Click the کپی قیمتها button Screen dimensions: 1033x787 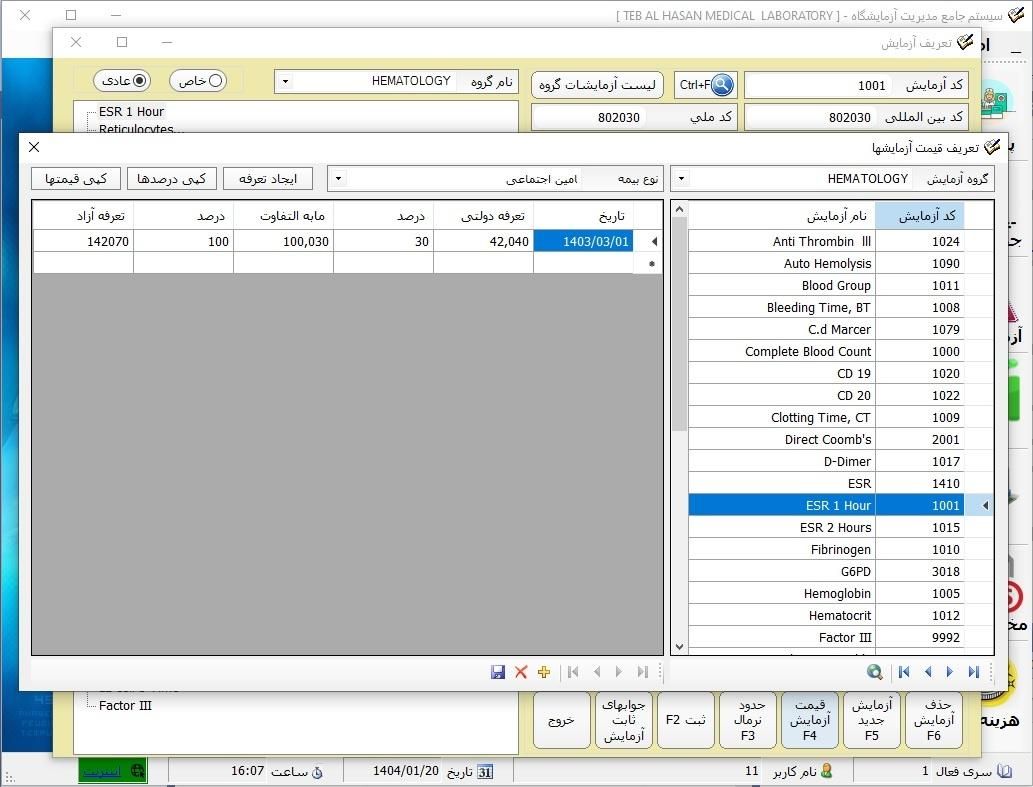(76, 178)
